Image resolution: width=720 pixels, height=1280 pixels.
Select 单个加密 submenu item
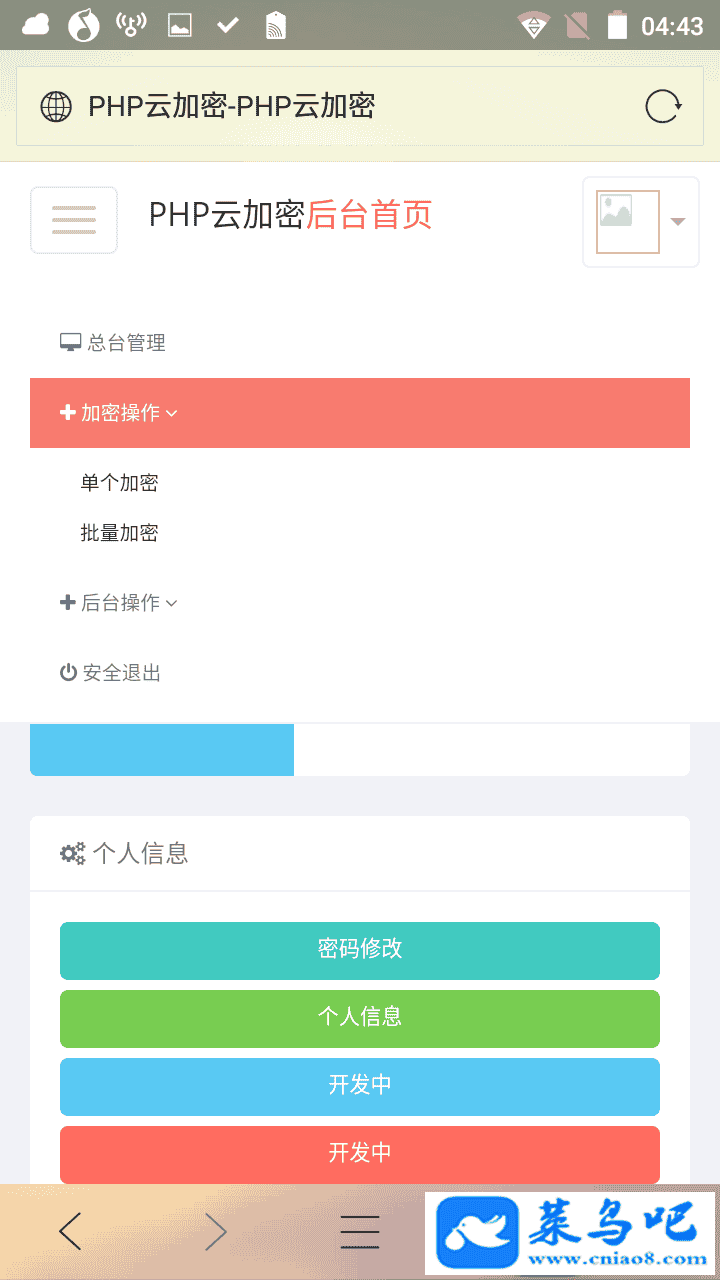pos(120,483)
